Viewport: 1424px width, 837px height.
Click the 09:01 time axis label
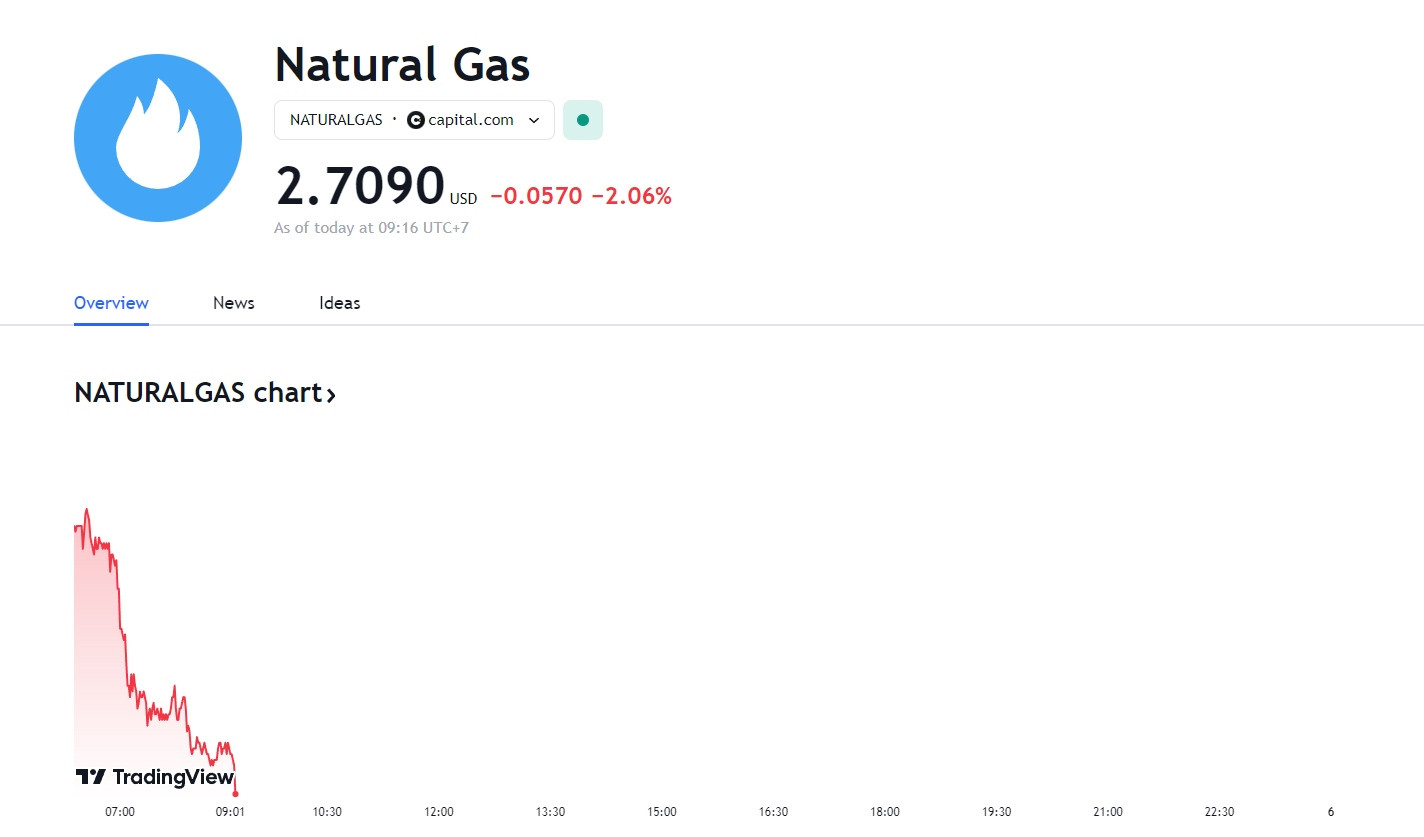point(231,812)
